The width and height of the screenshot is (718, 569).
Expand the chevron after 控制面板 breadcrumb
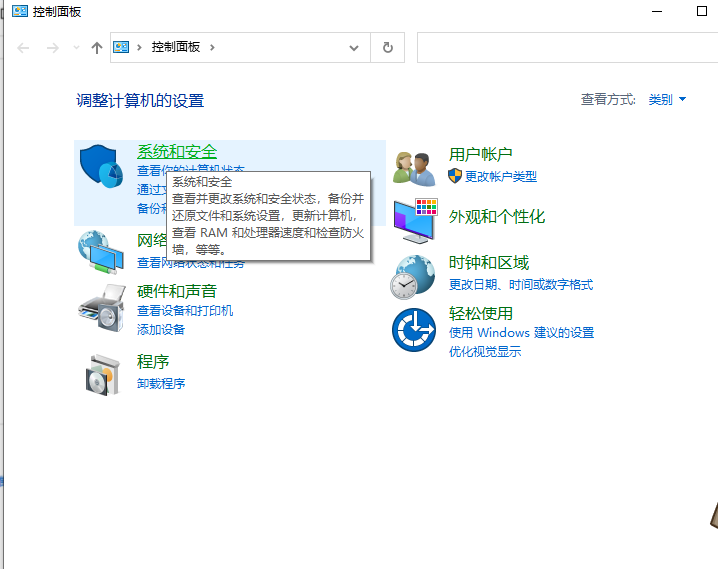coord(213,47)
